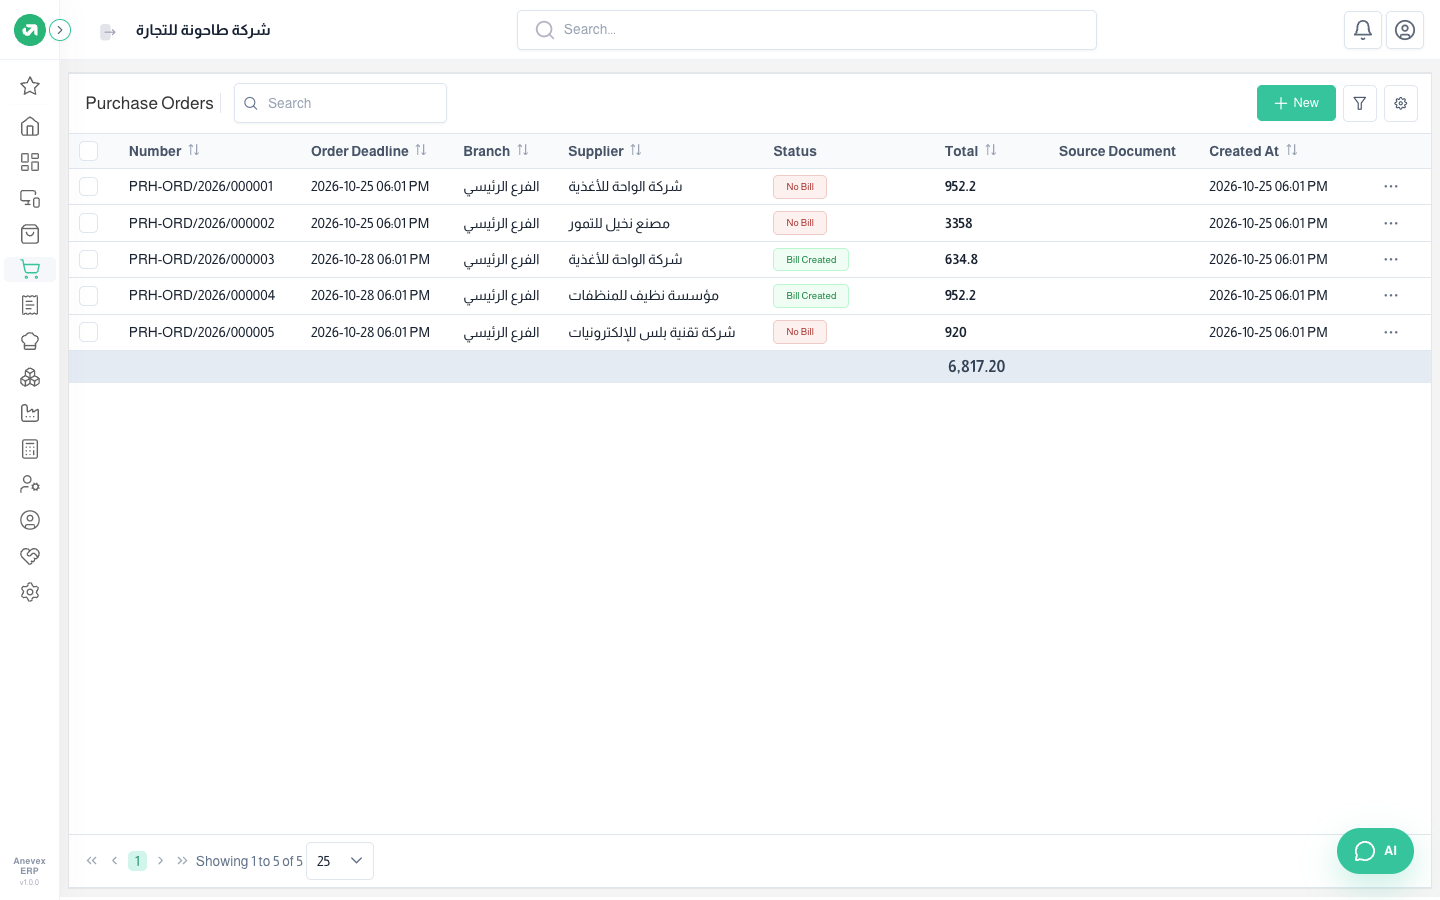This screenshot has height=900, width=1440.
Task: Sort by Number column
Action: coord(194,150)
